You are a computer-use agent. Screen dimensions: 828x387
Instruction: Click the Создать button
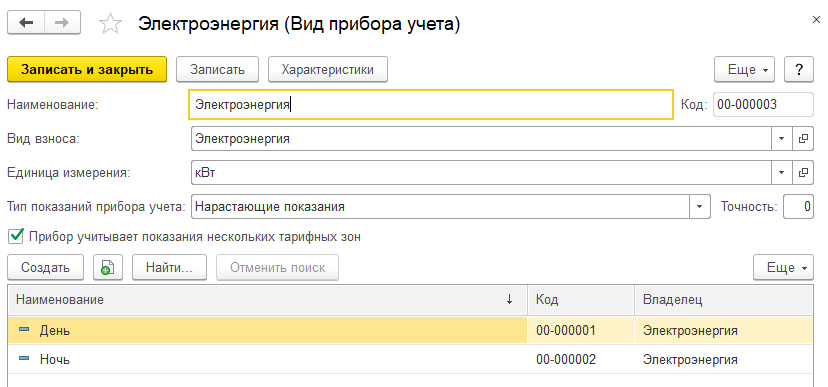coord(45,268)
